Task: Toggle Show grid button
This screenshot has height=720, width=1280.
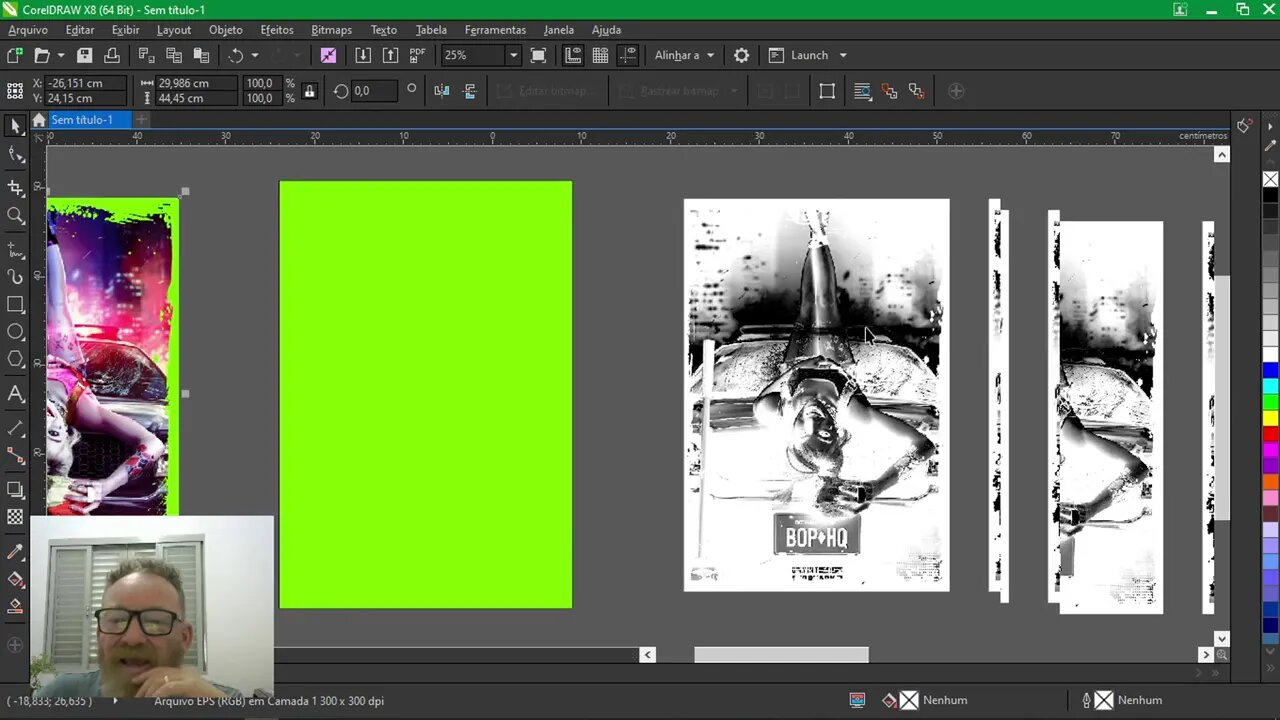Action: [x=600, y=55]
